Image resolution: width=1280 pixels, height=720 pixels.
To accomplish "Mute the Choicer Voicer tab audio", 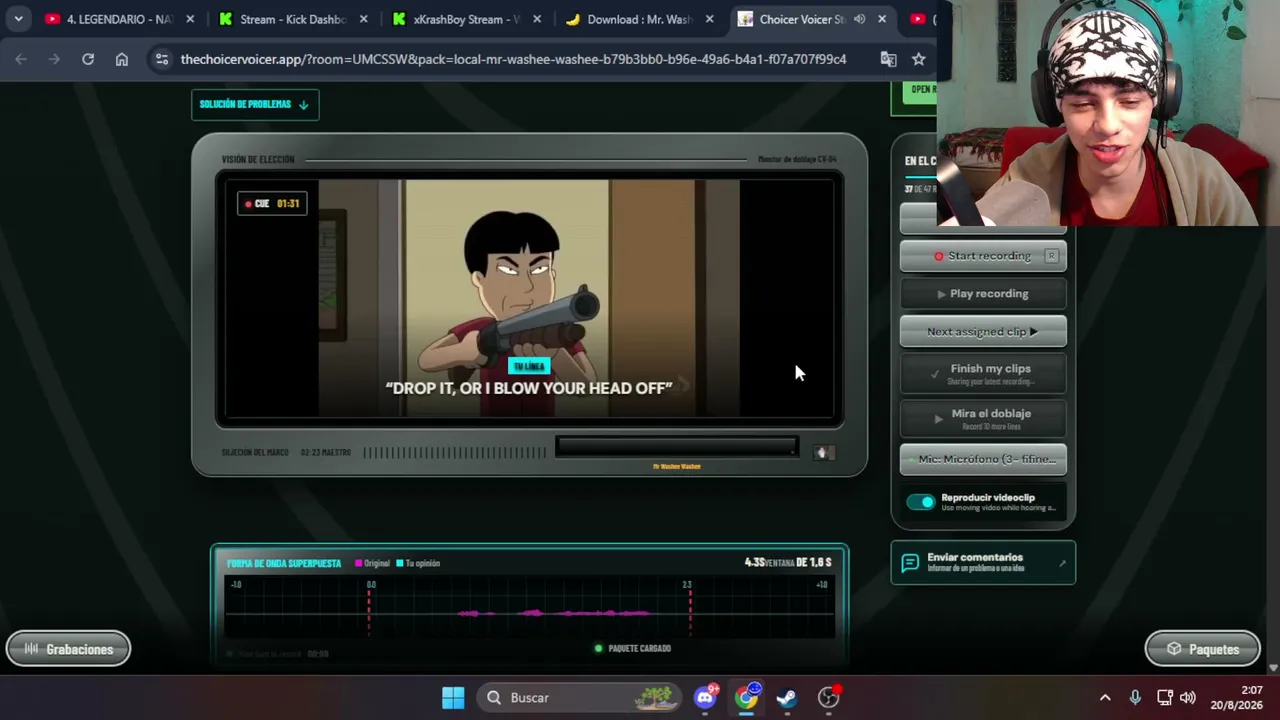I will click(x=859, y=19).
